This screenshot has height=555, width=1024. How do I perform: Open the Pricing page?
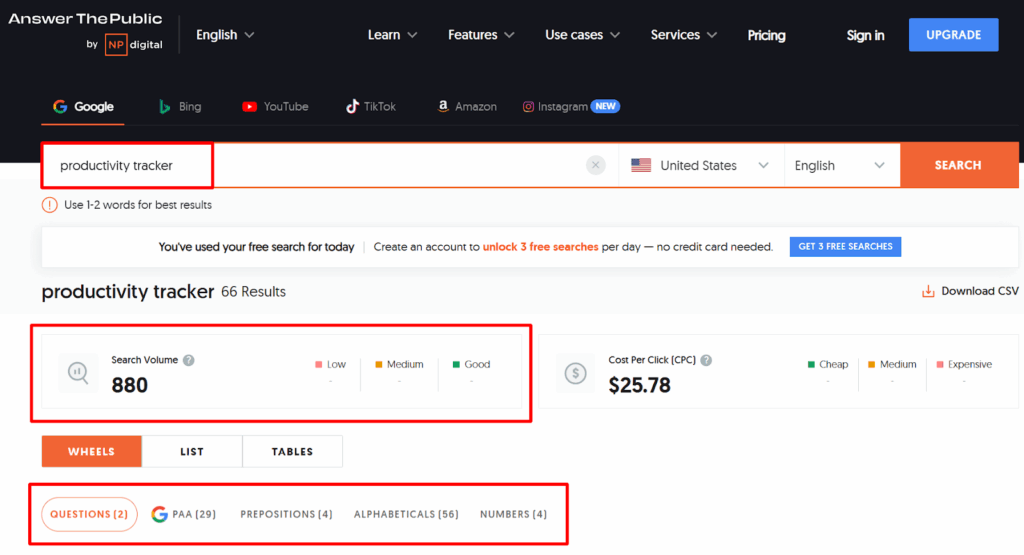[766, 35]
